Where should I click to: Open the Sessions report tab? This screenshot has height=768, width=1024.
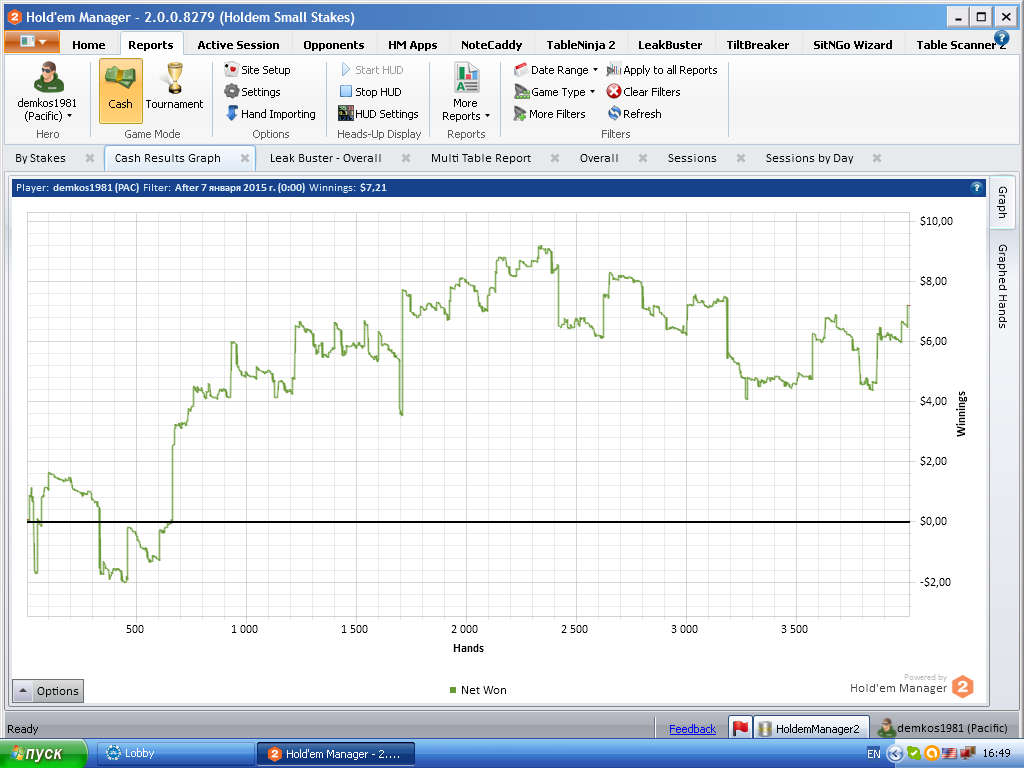pos(692,158)
